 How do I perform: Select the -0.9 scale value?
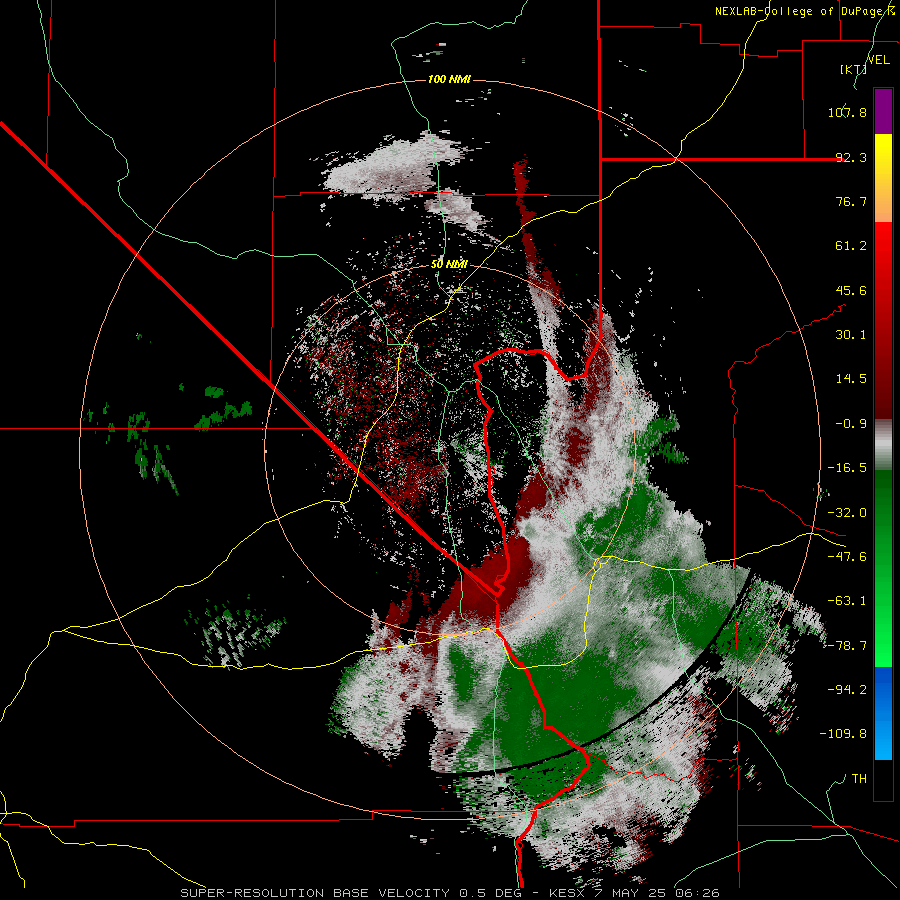[851, 424]
